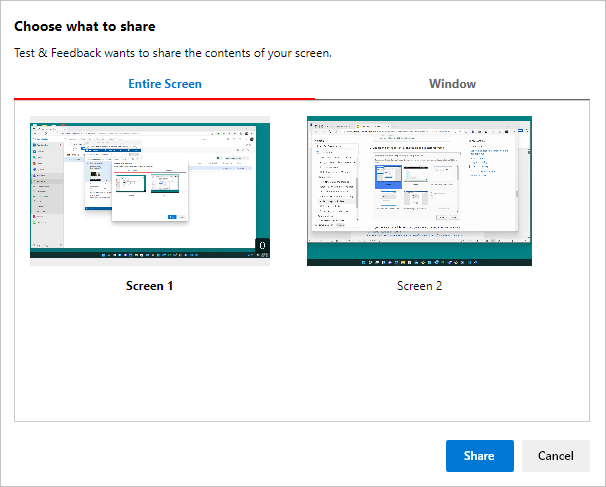Screen dimensions: 606x487
Task: Choose the Screen 2 preview thumbnail
Action: point(419,191)
